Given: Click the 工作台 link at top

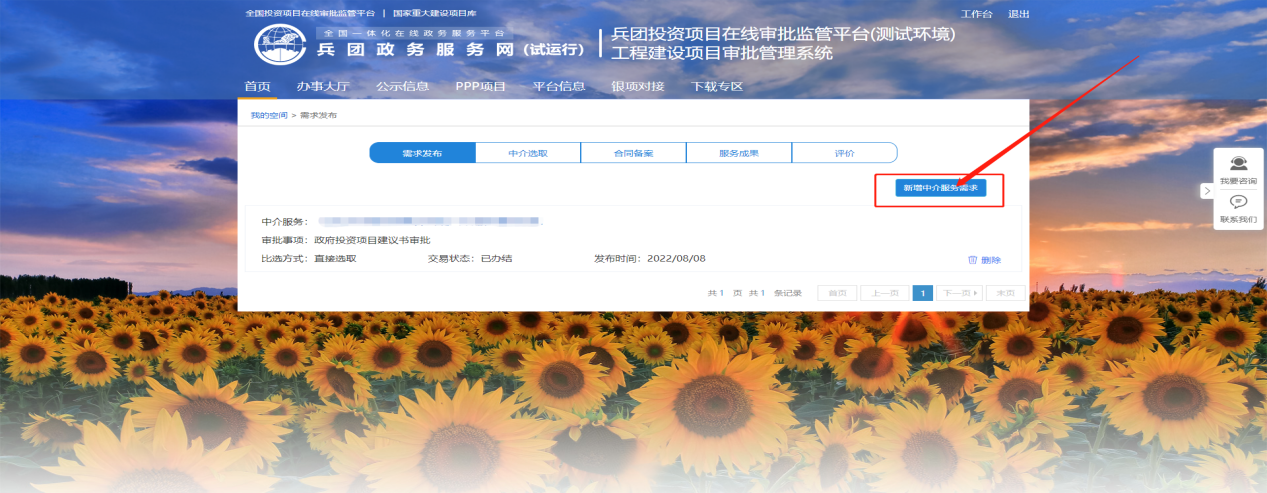Looking at the screenshot, I should (x=976, y=14).
